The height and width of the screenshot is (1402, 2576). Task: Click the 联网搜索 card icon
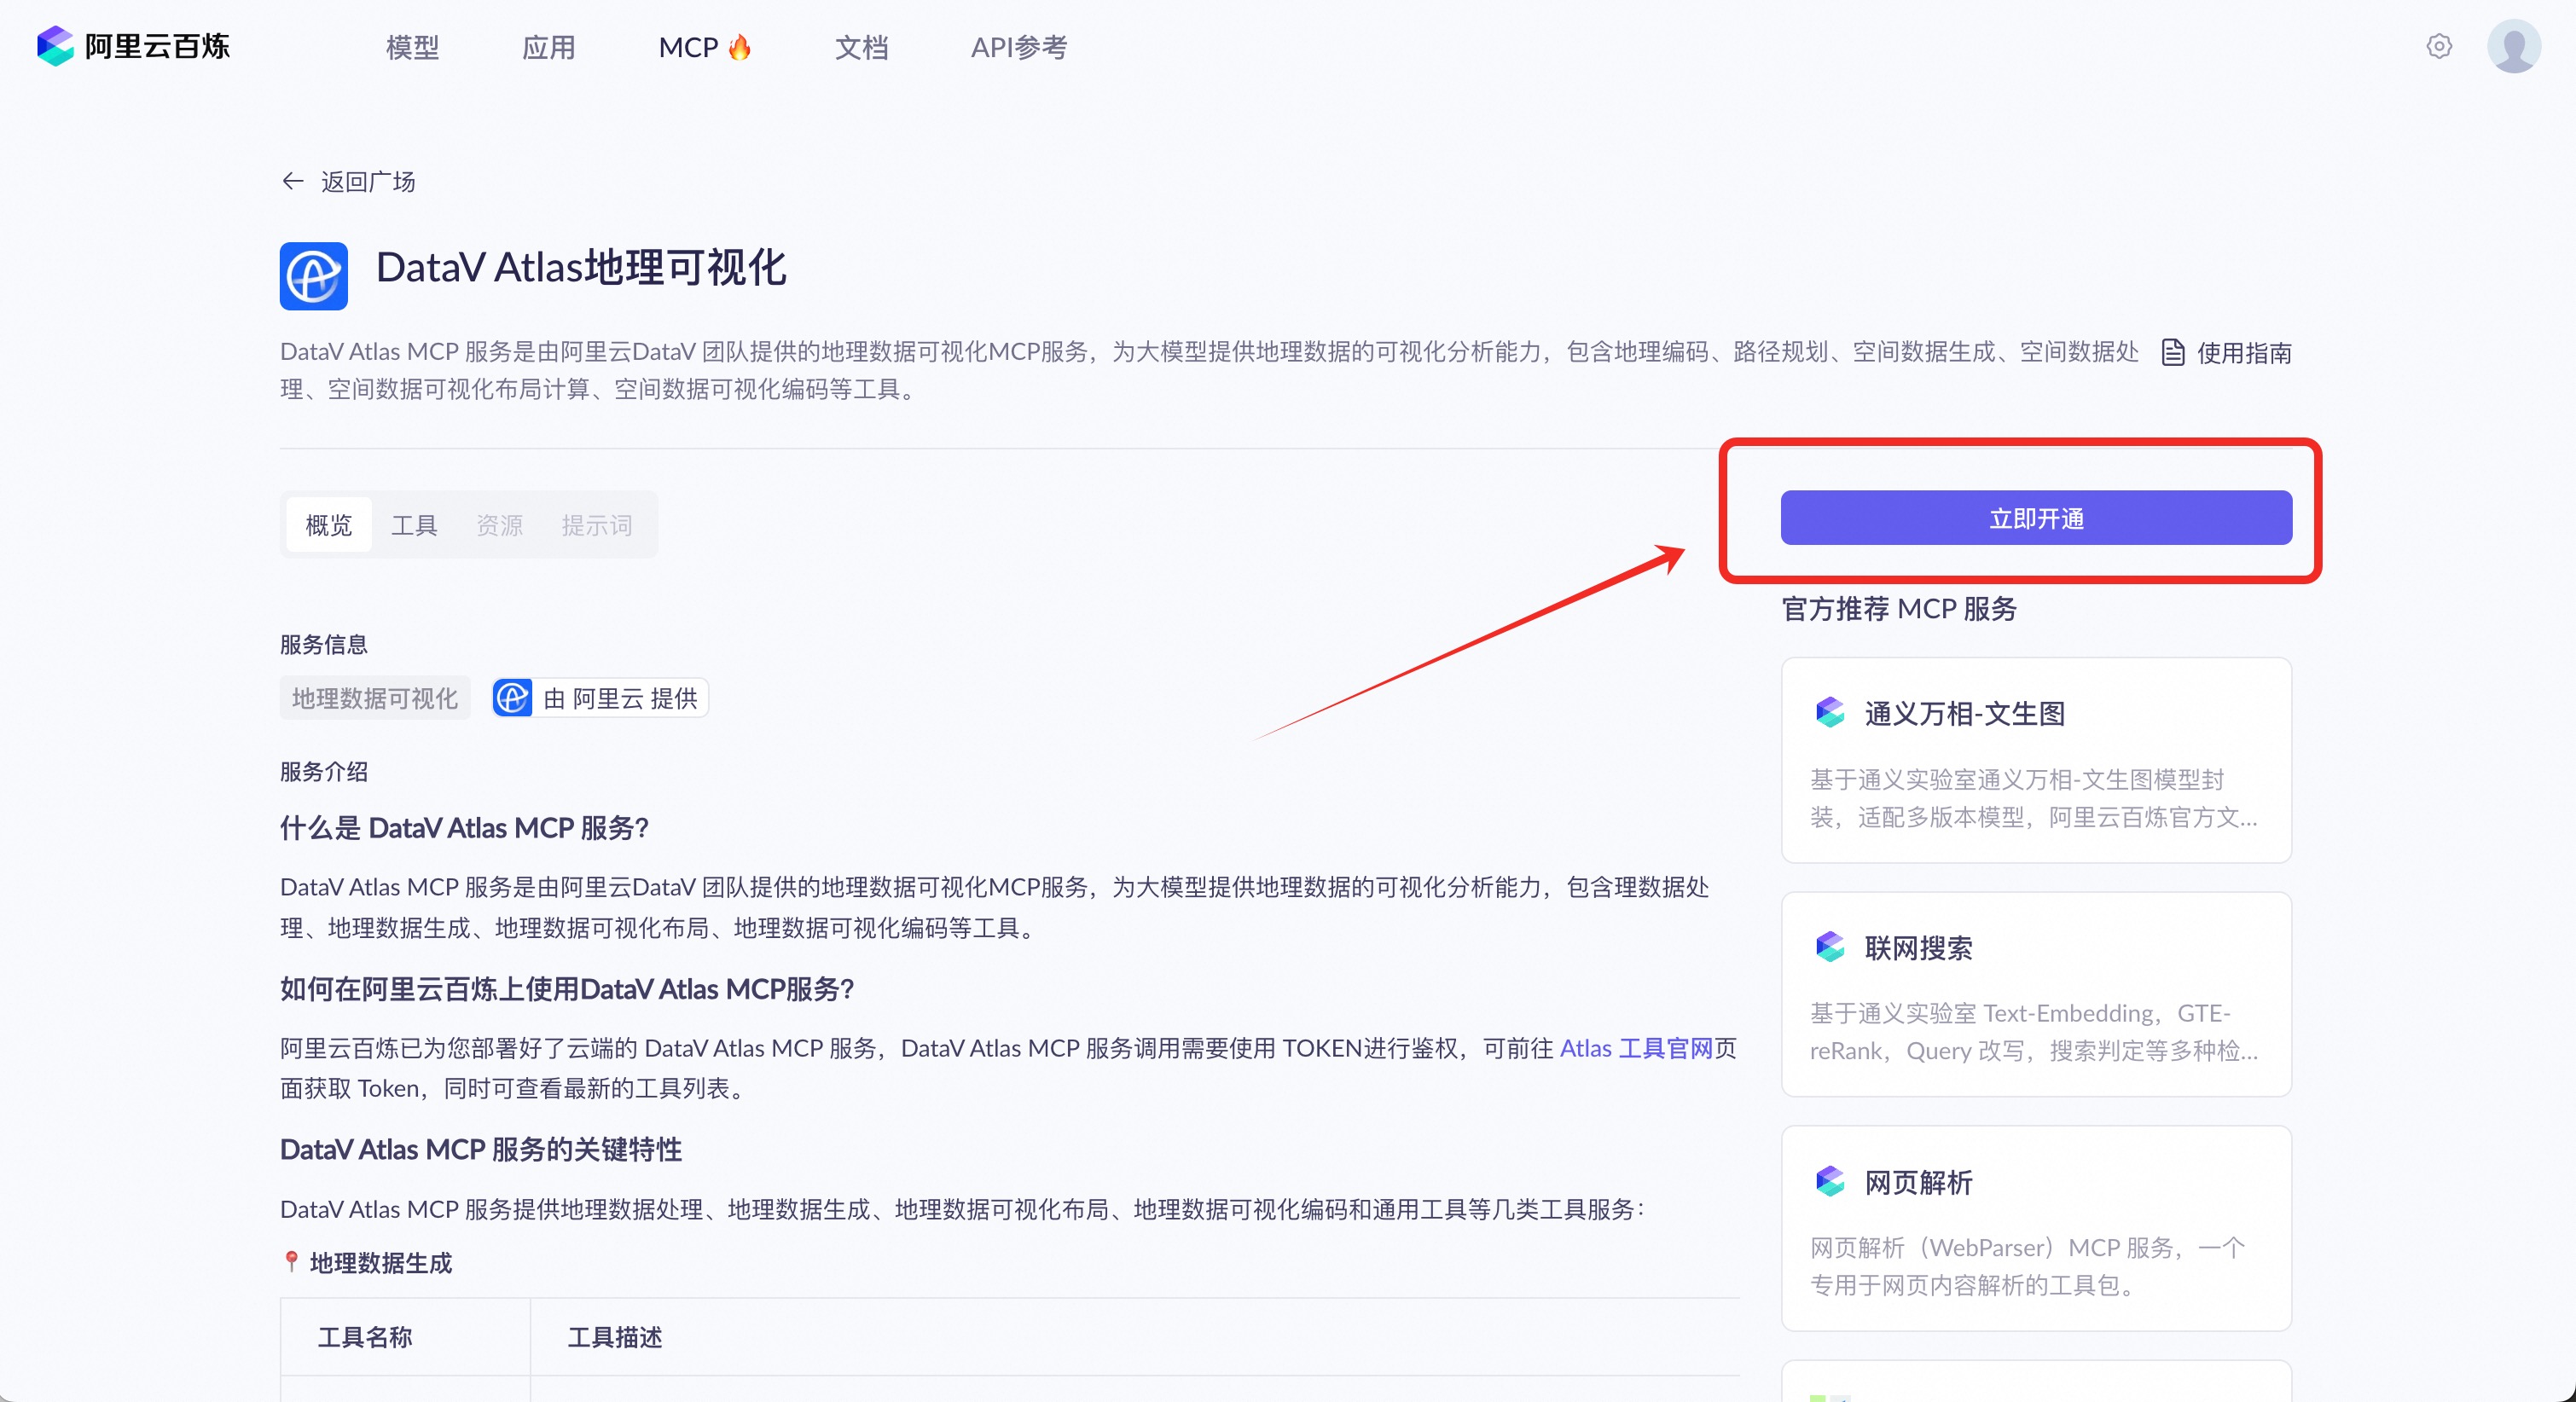1830,947
